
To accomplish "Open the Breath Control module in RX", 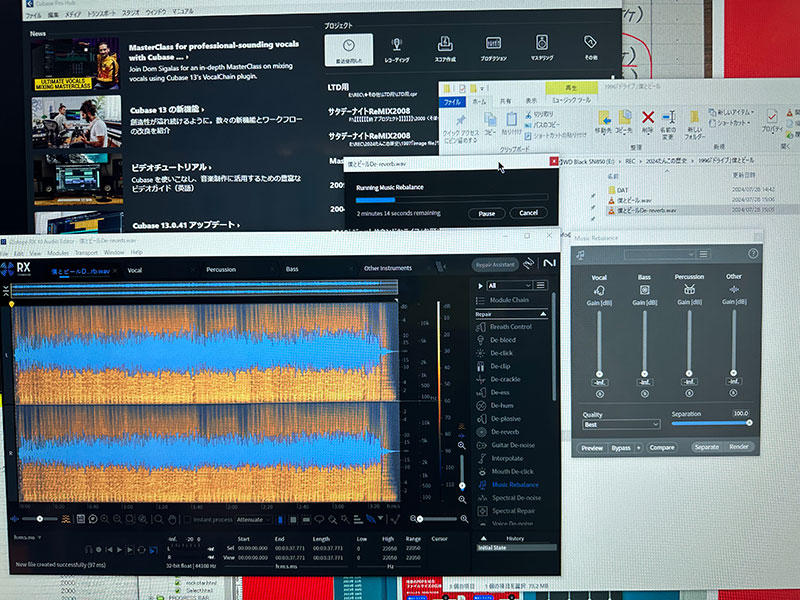I will pyautogui.click(x=504, y=327).
